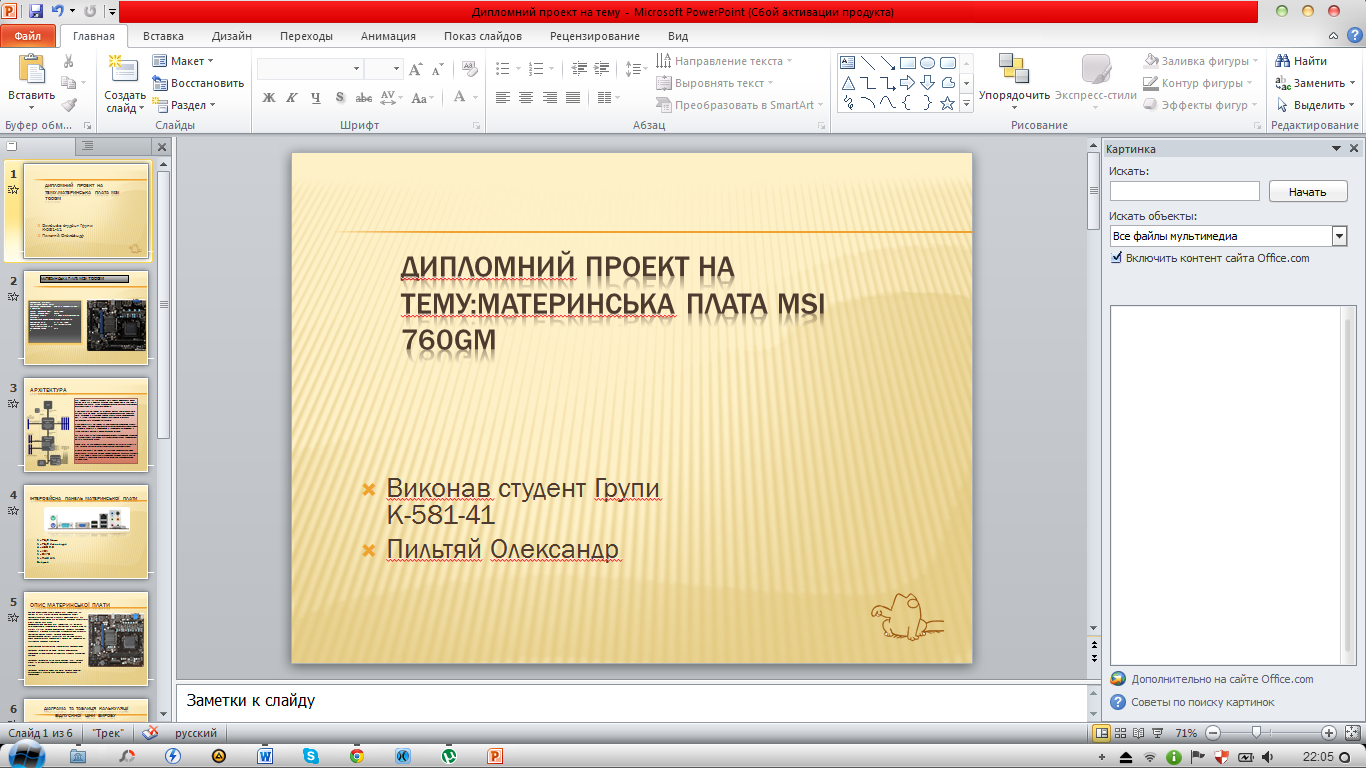The width and height of the screenshot is (1366, 768).
Task: Click the zoom slider handle
Action: [x=1255, y=733]
